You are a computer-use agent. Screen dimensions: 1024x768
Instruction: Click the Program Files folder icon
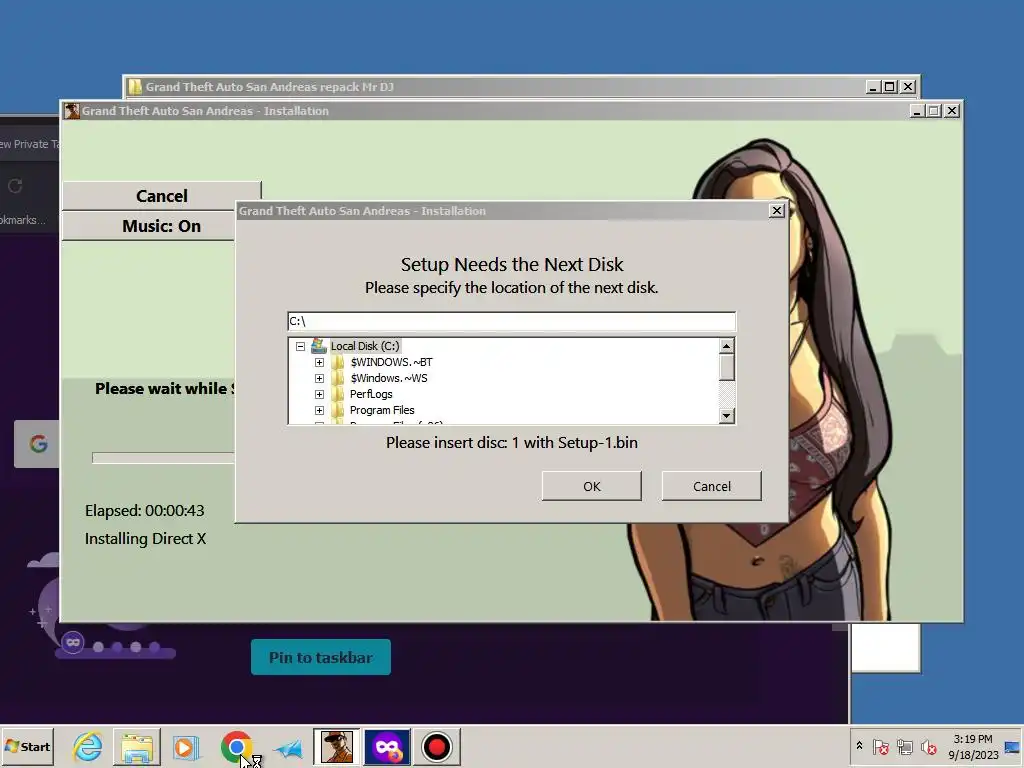coord(338,410)
